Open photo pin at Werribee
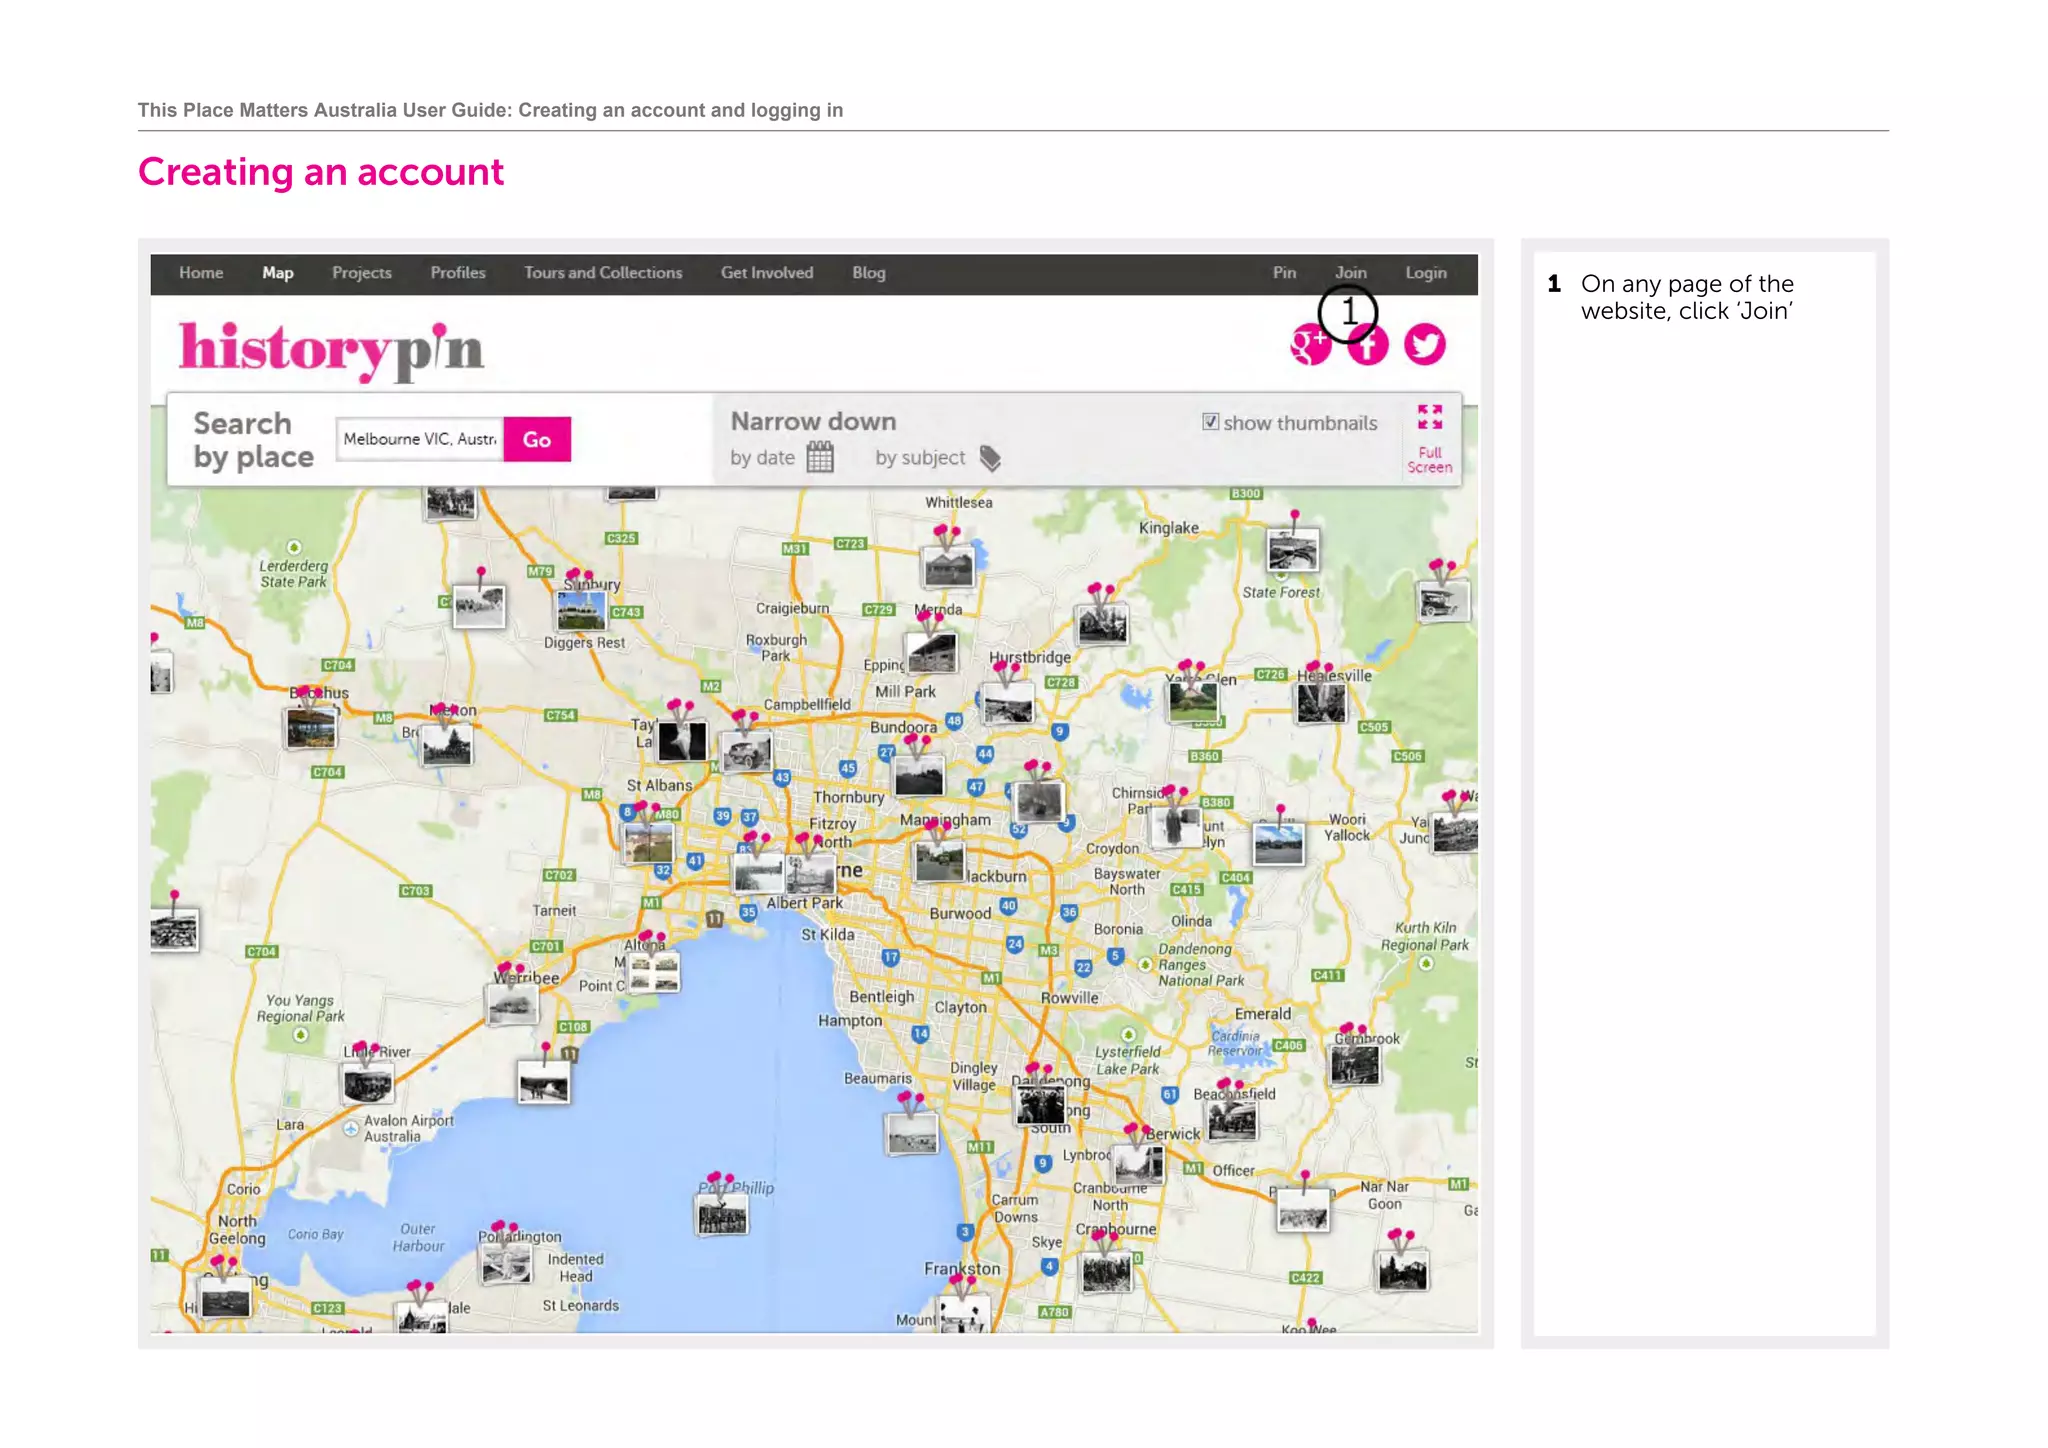This screenshot has height=1448, width=2048. point(512,1004)
